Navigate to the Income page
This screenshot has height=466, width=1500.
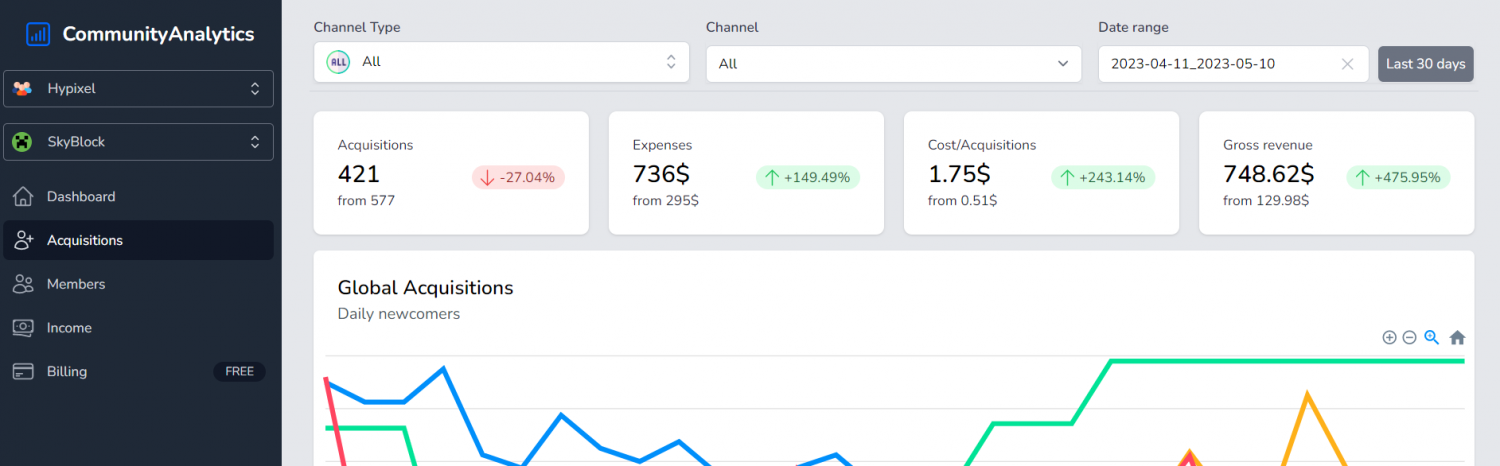tap(138, 328)
